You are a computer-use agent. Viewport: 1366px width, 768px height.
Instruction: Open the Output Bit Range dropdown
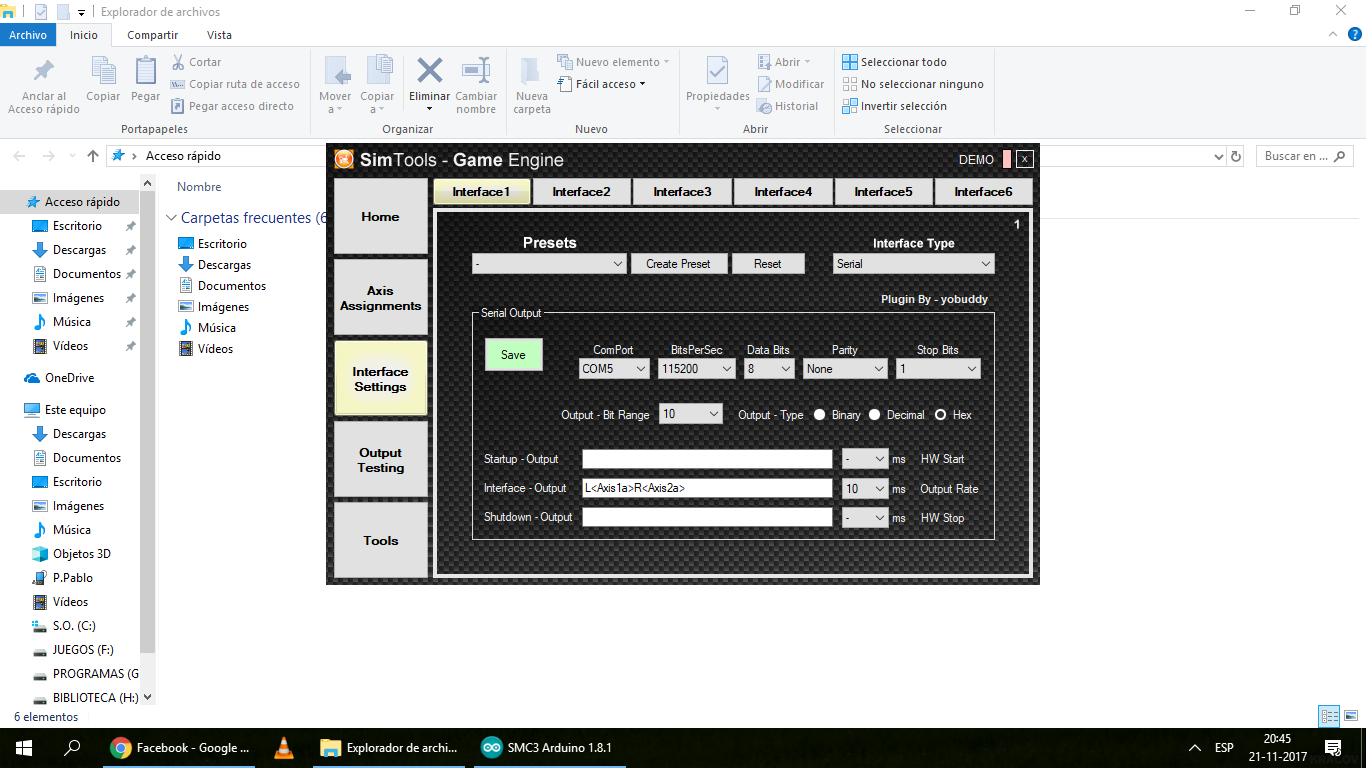[x=691, y=414]
